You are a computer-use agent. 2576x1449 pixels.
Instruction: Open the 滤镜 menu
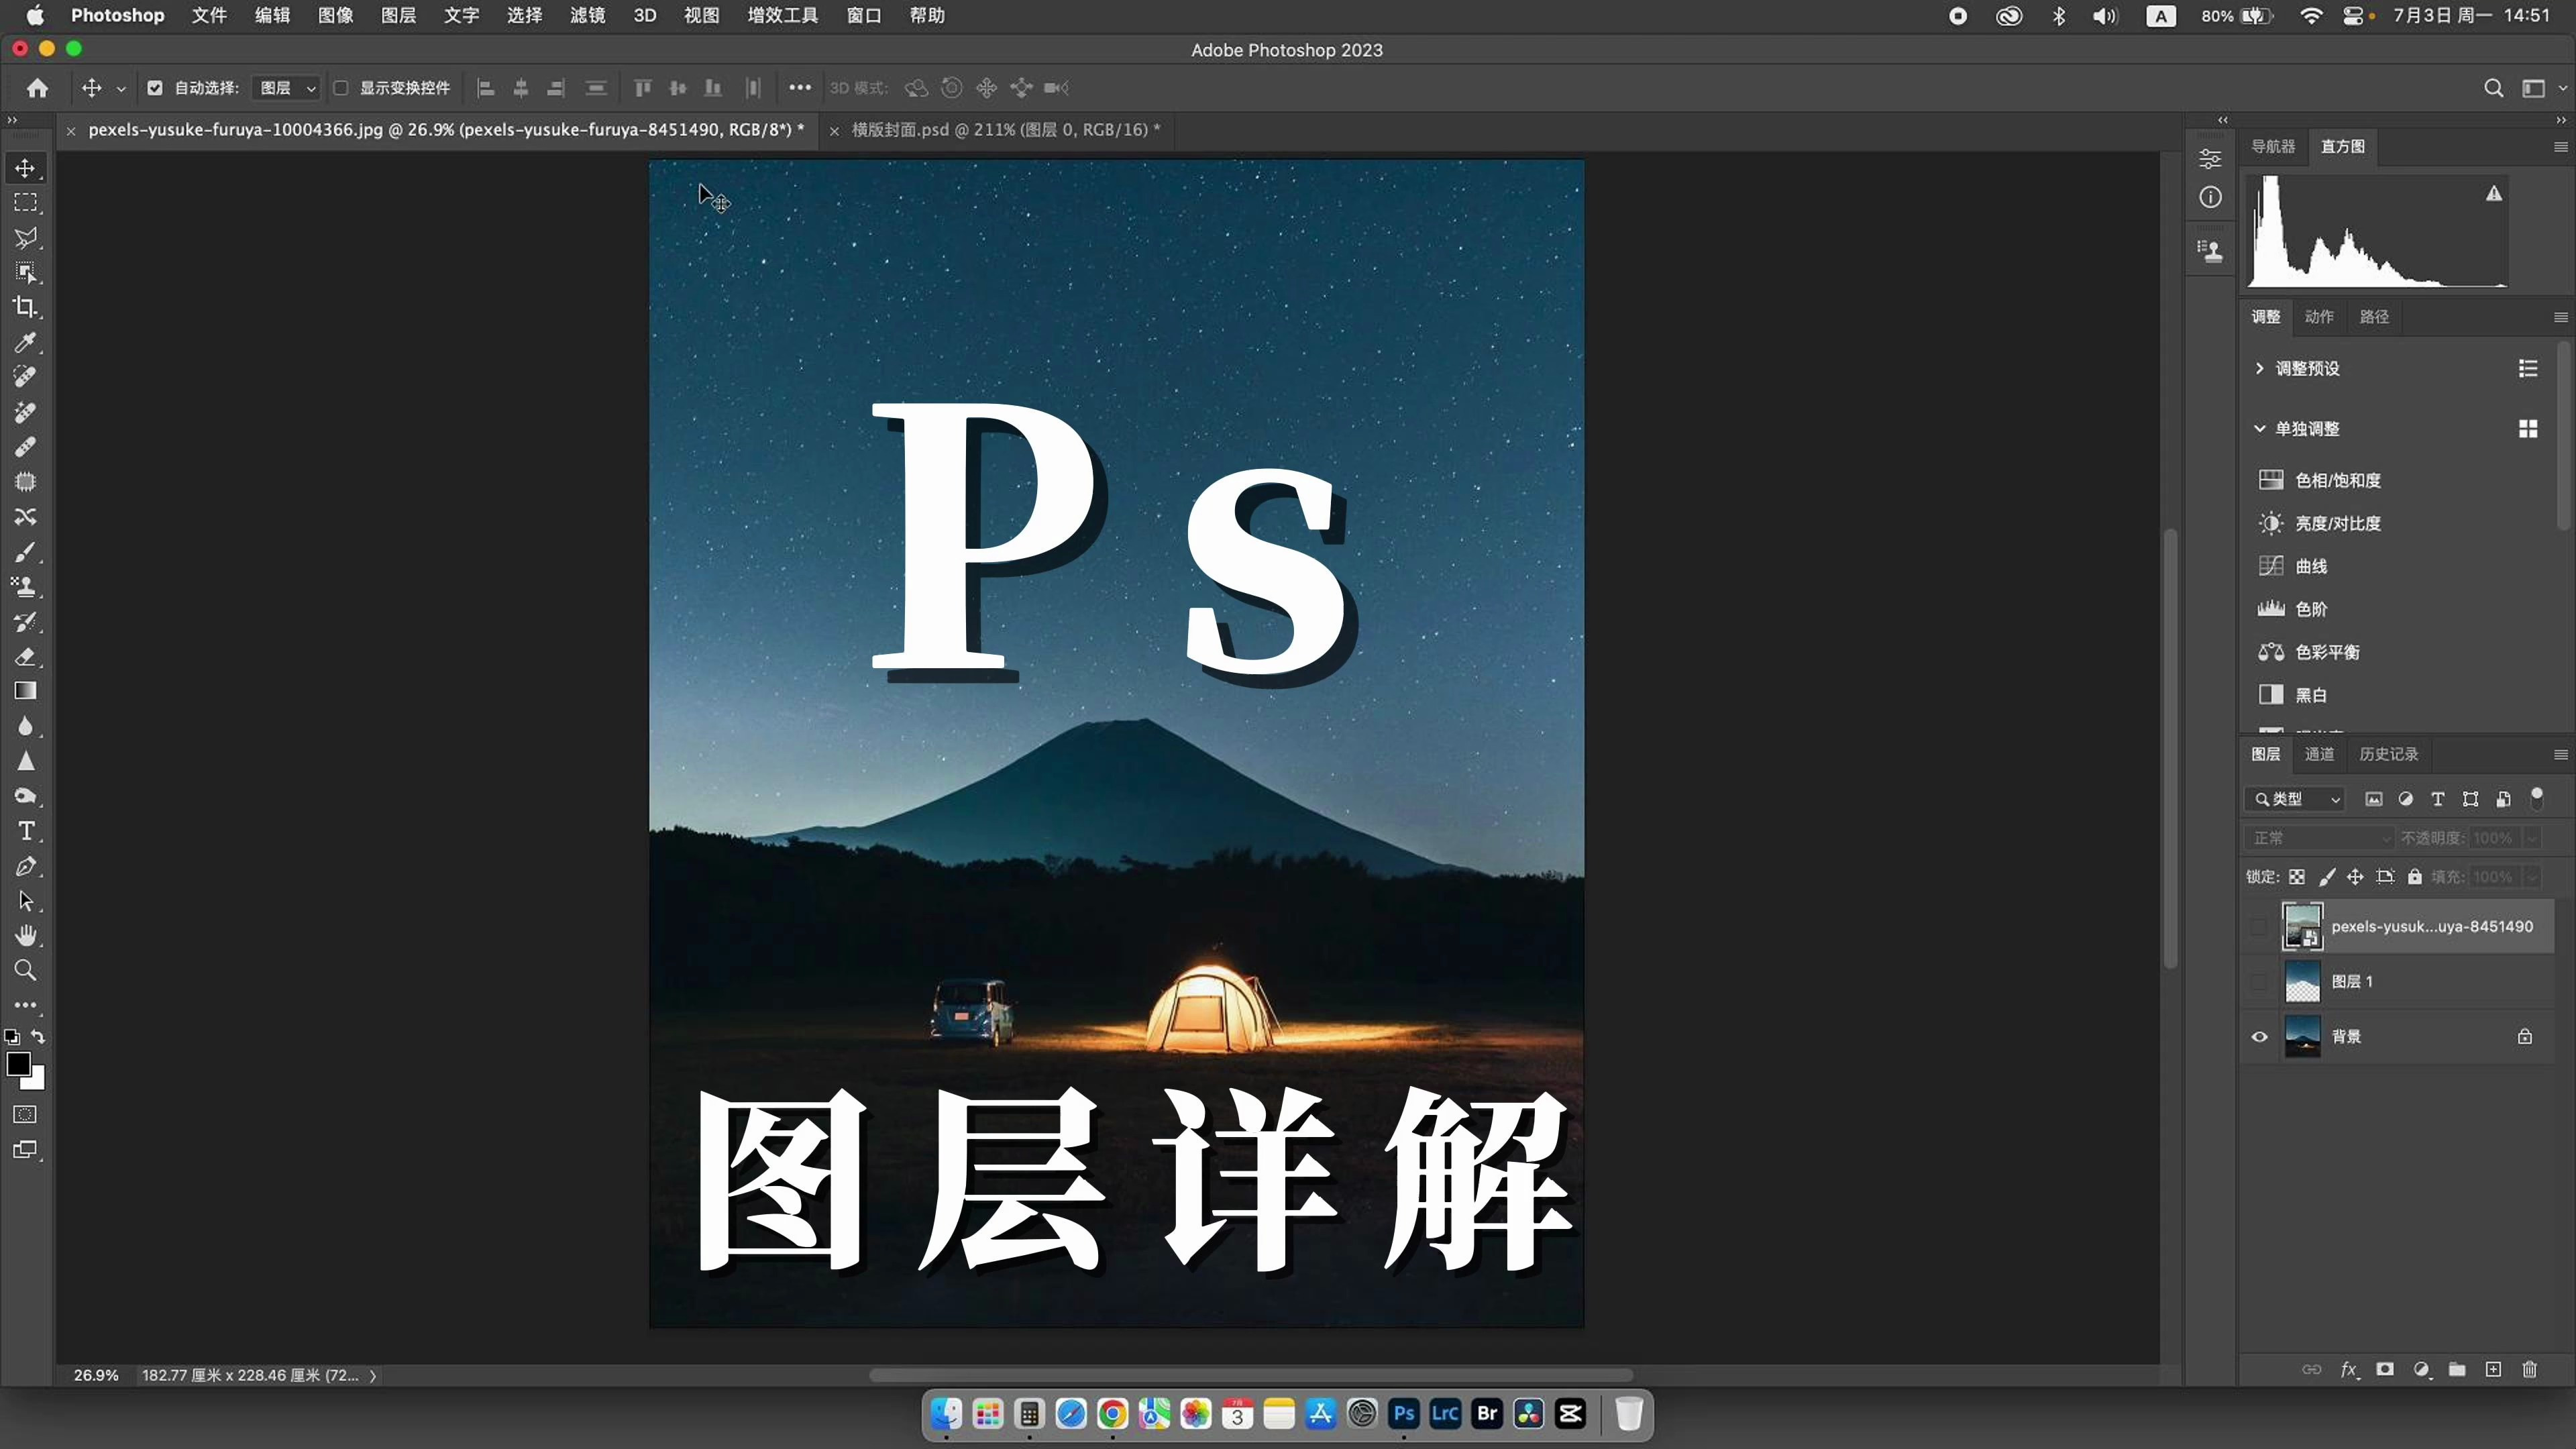587,15
